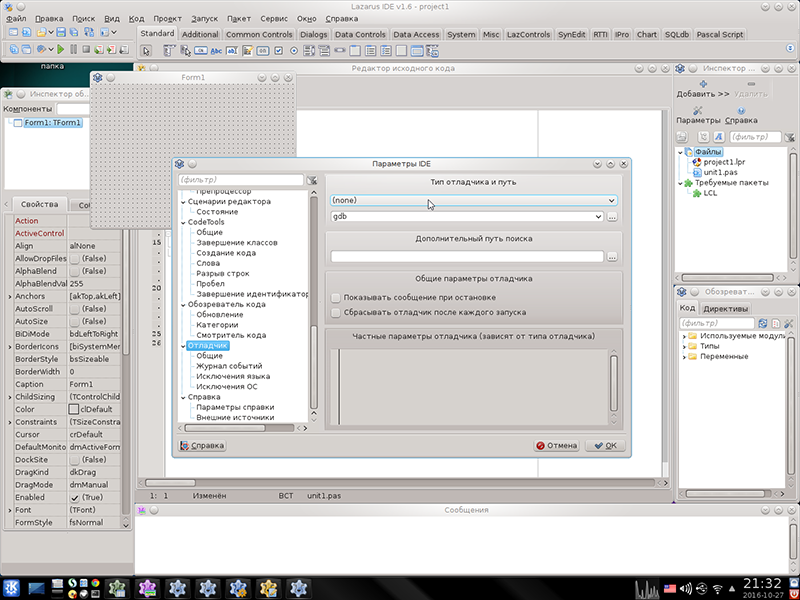This screenshot has width=800, height=600.
Task: Click the View Units list icon
Action: (14, 49)
